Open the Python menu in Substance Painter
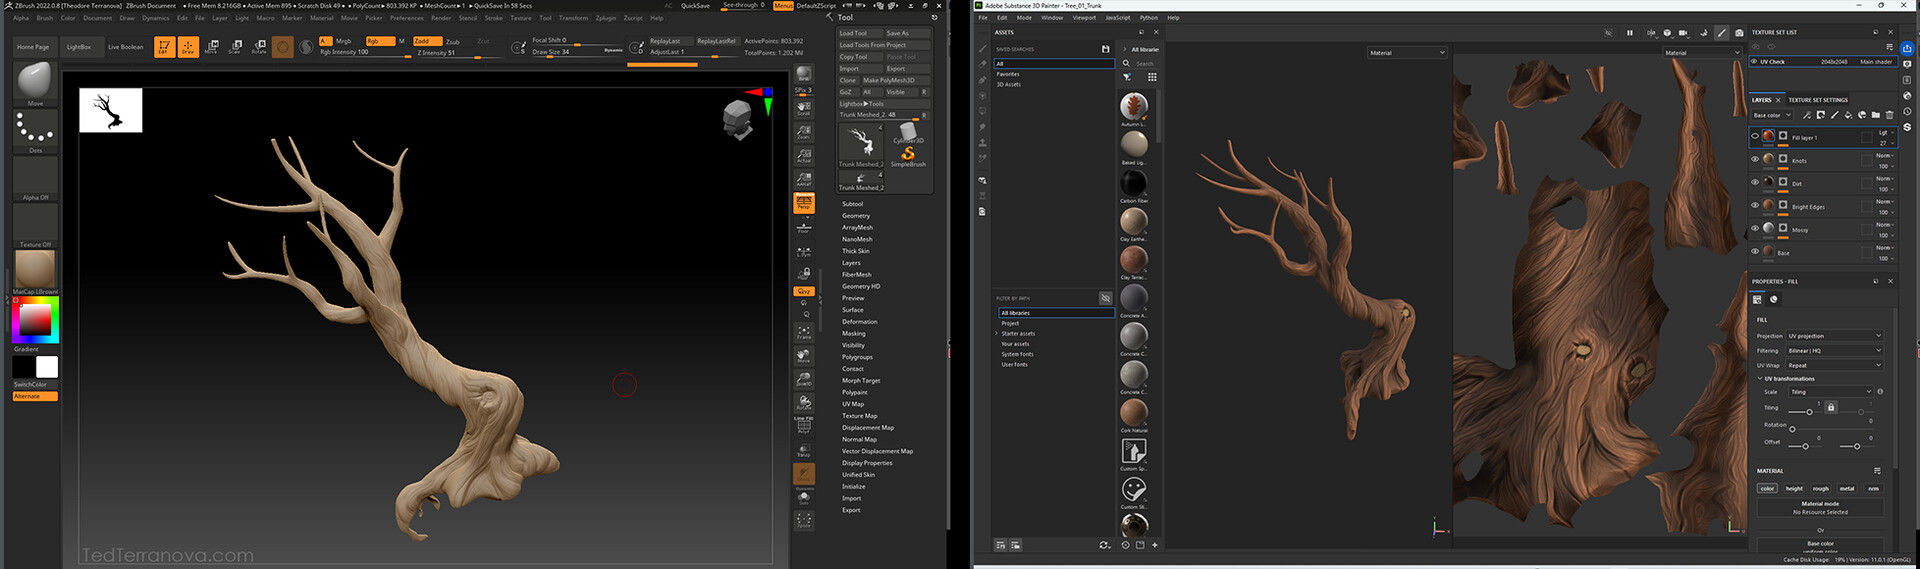 [x=1149, y=17]
